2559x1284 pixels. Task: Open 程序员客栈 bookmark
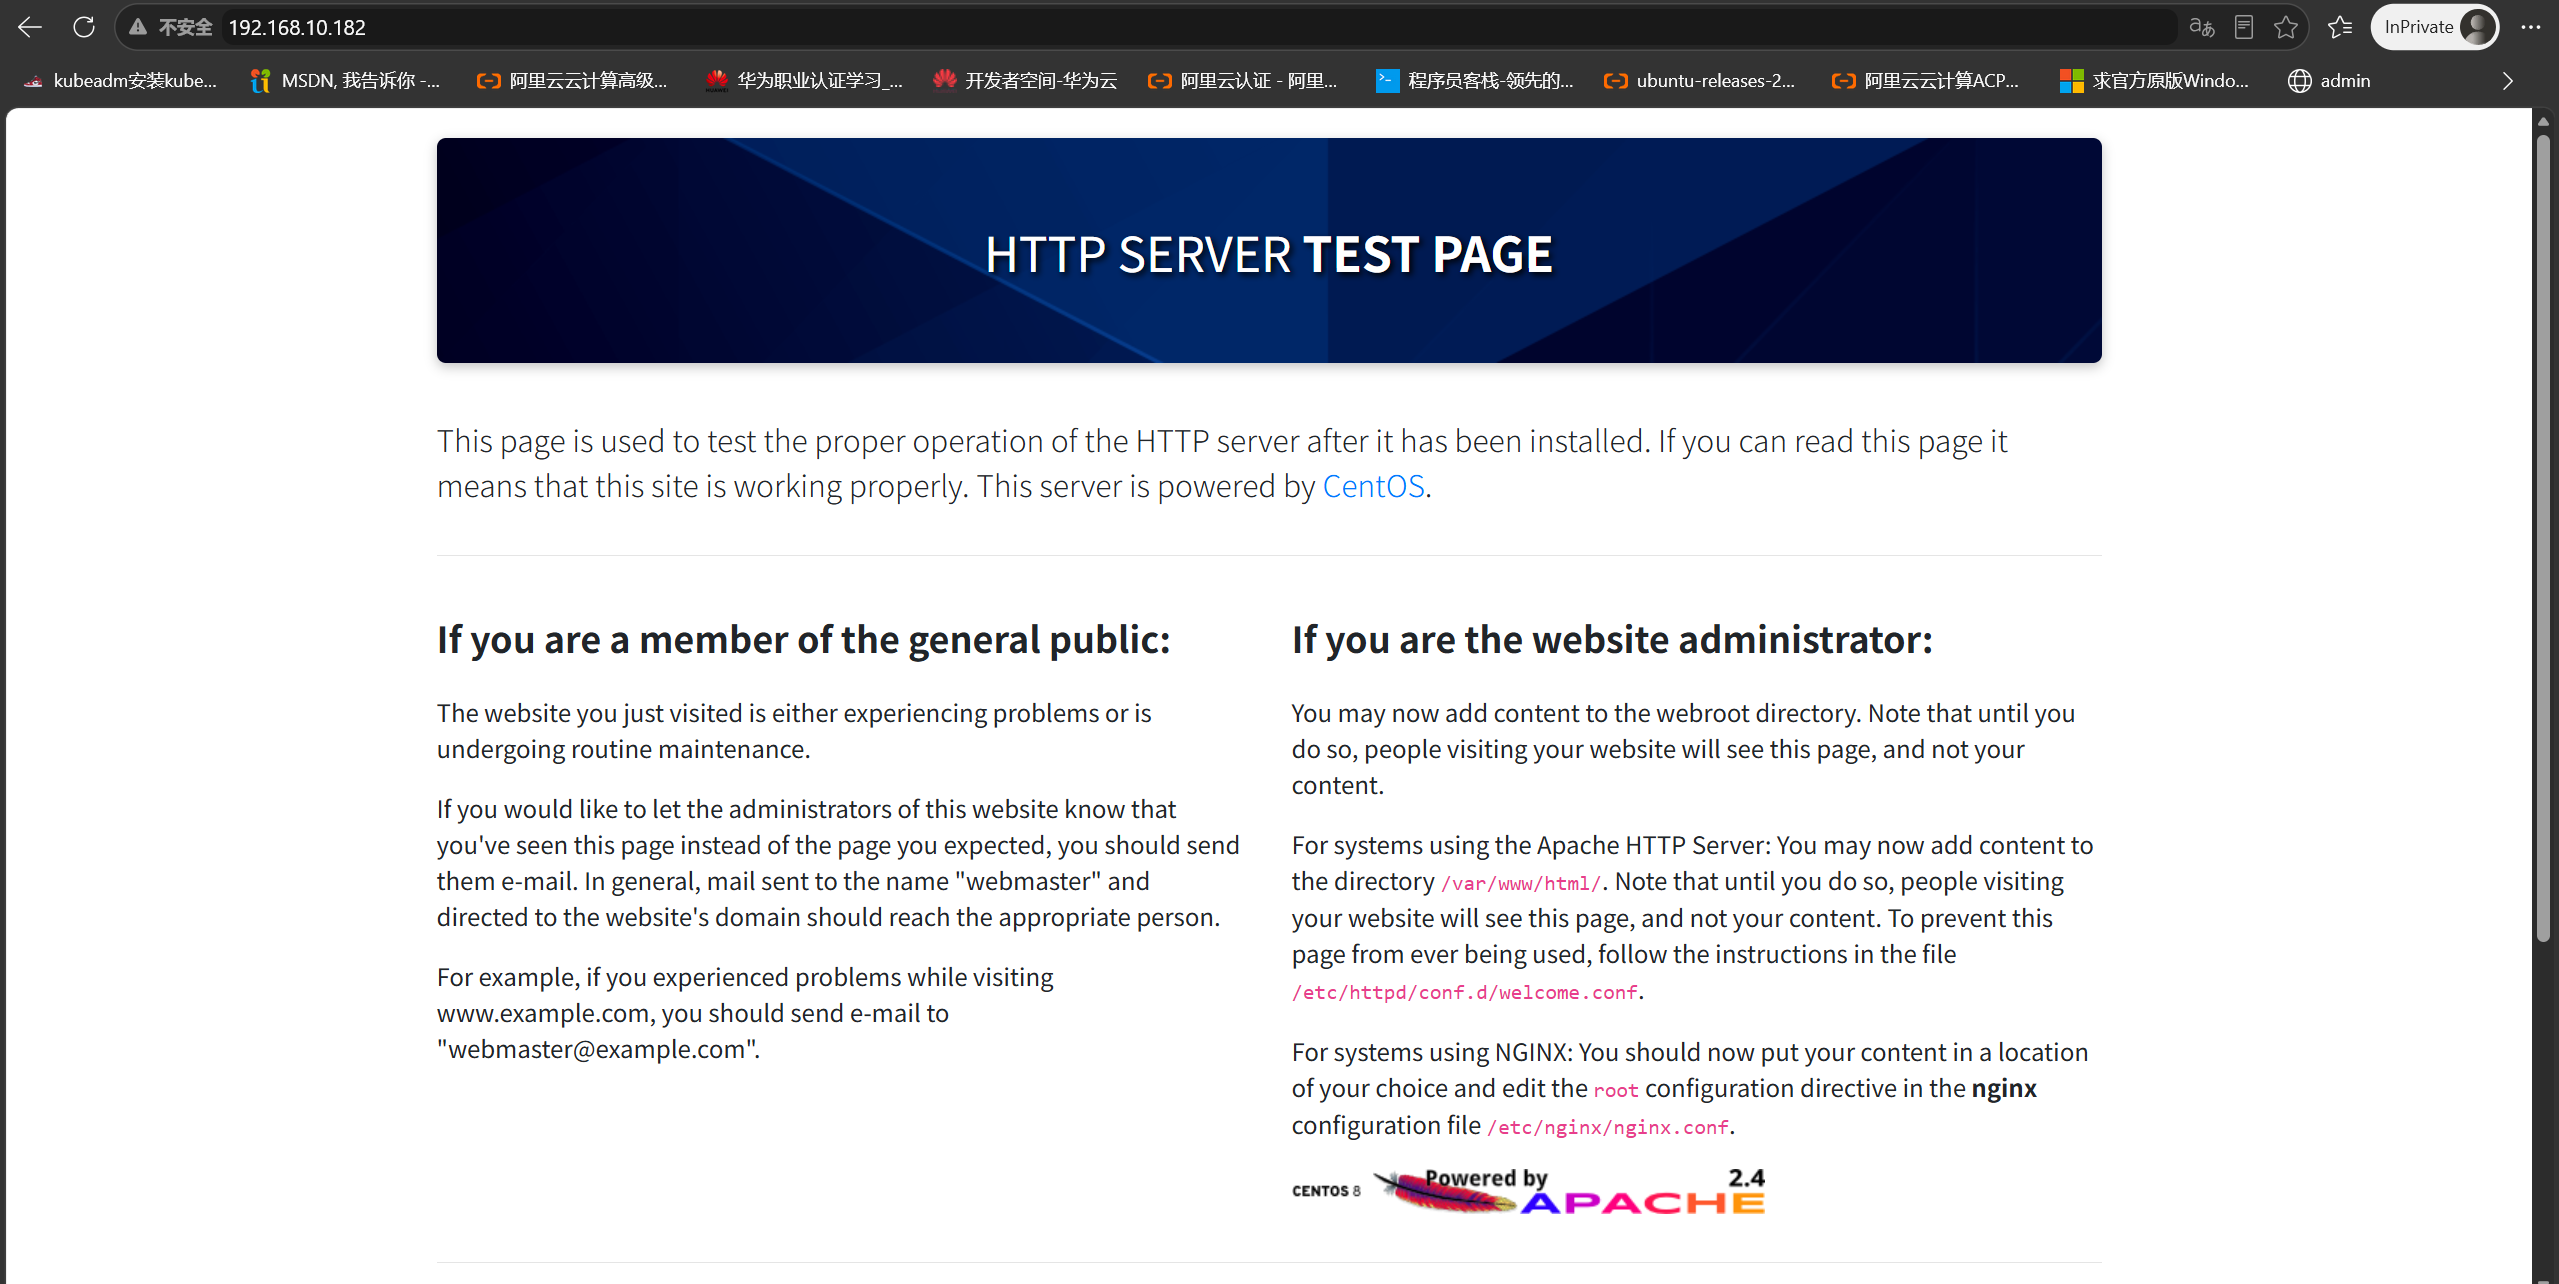coord(1474,81)
